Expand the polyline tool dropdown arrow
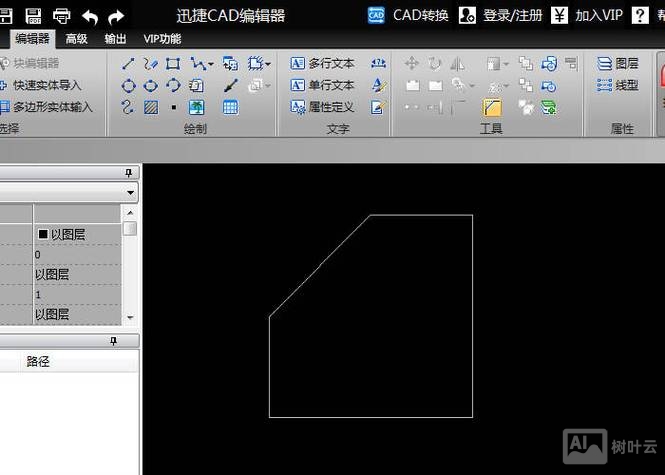Viewport: 665px width, 475px height. click(x=210, y=65)
